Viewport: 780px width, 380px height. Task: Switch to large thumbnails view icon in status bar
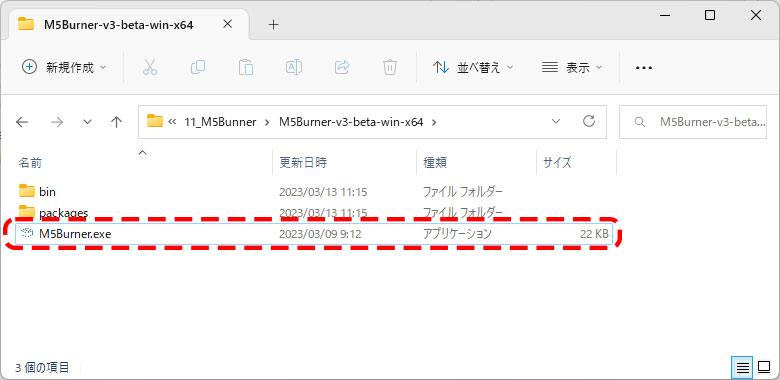tap(764, 368)
